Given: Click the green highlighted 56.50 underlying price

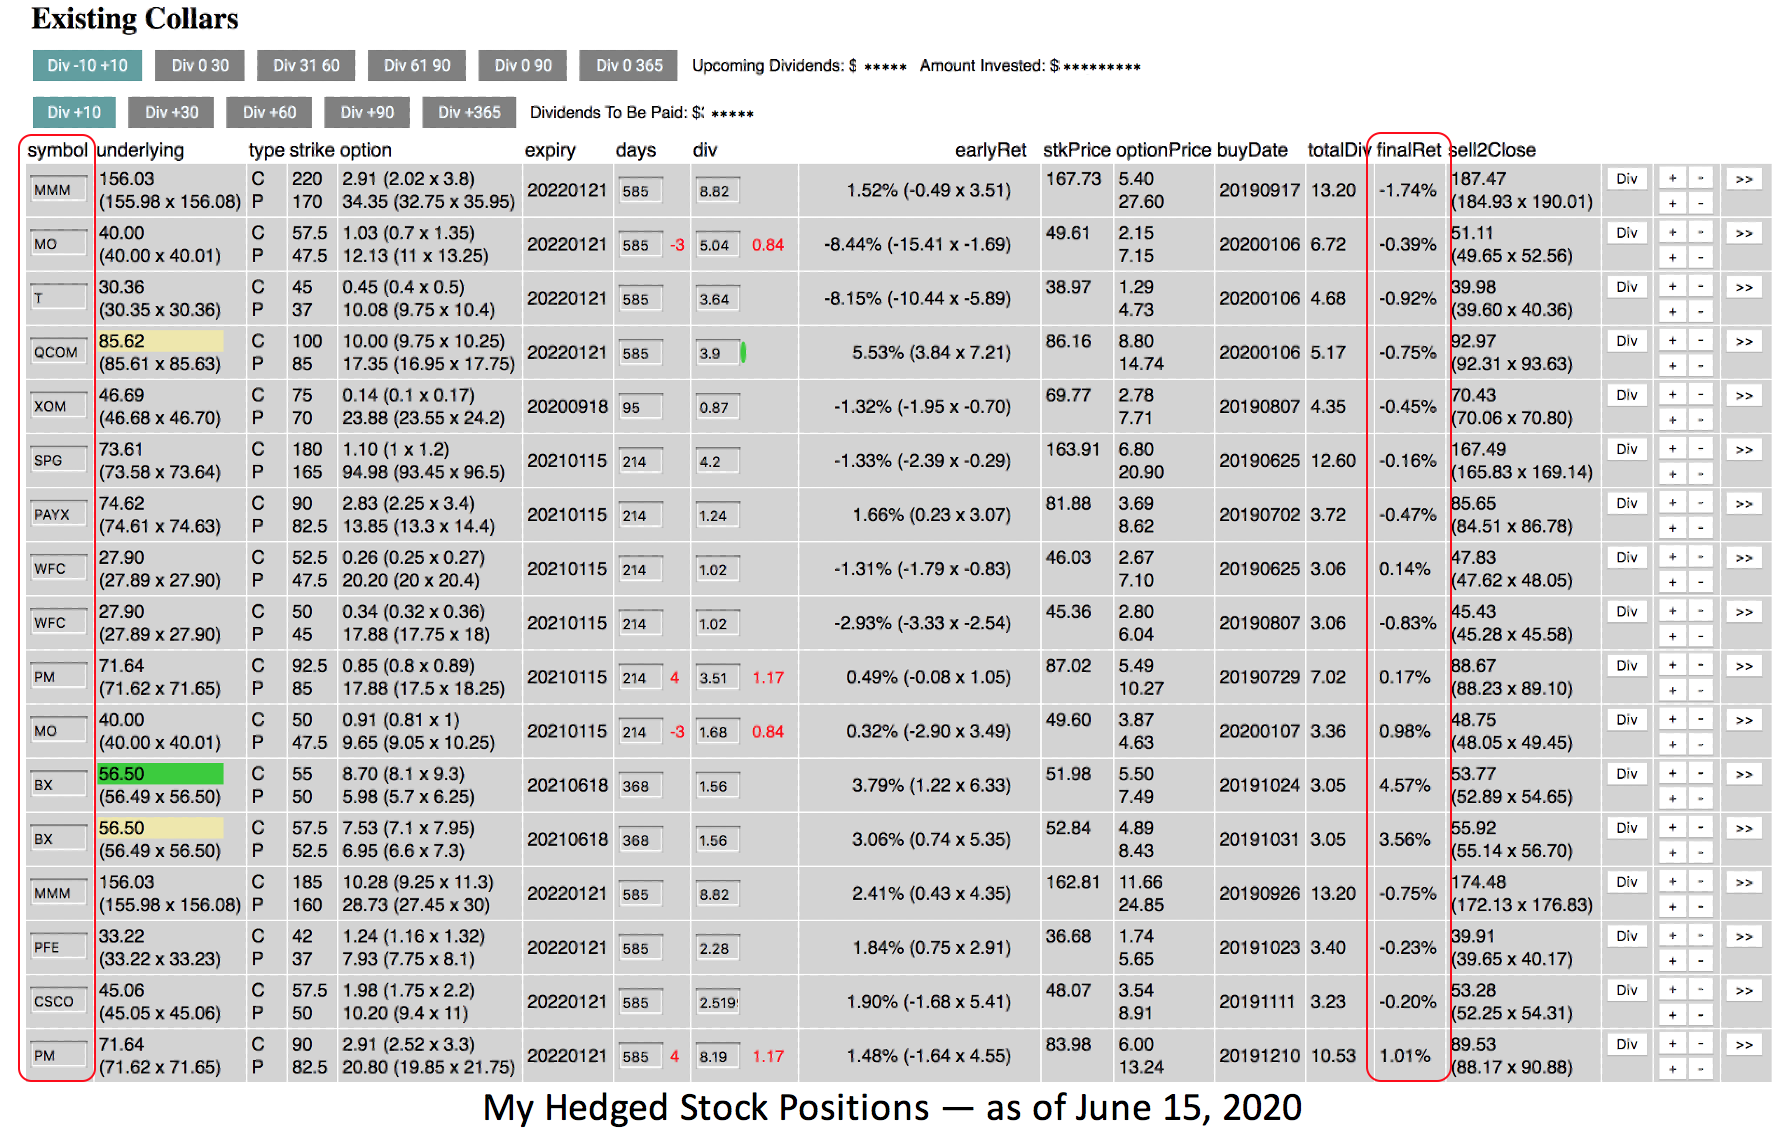Looking at the screenshot, I should pyautogui.click(x=160, y=774).
